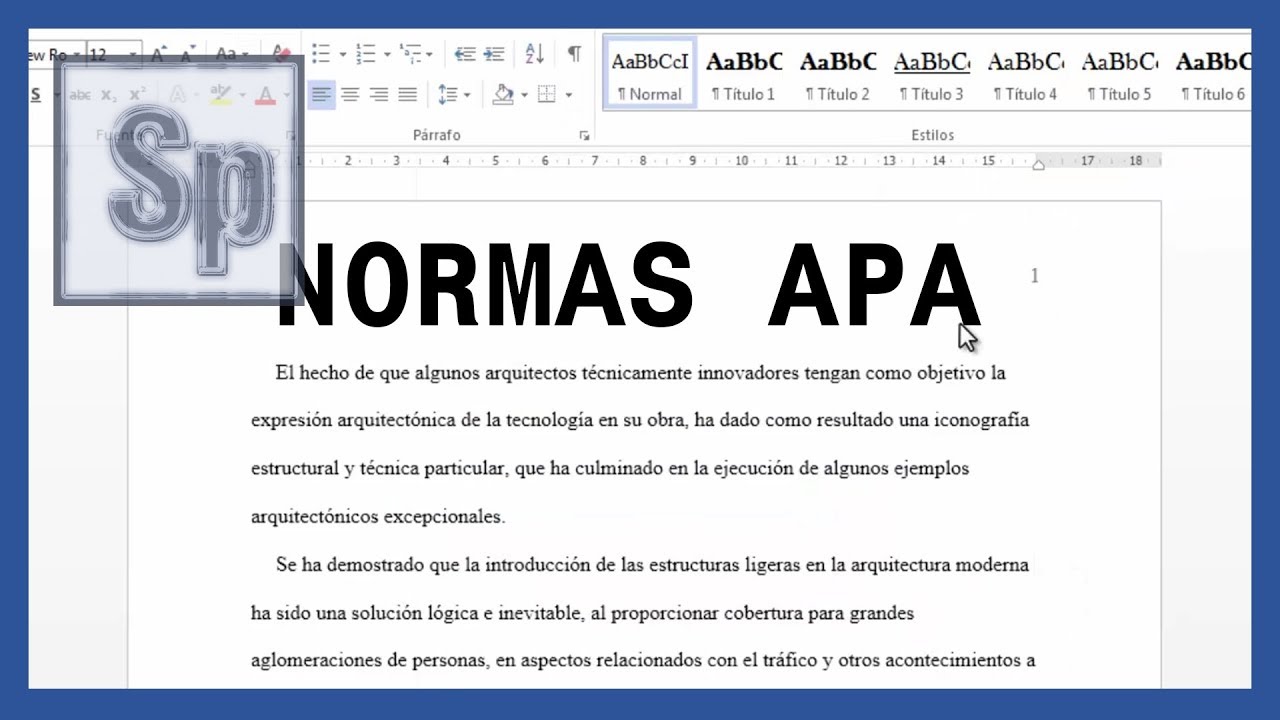This screenshot has height=720, width=1280.
Task: Click the clear formatting eraser icon
Action: pyautogui.click(x=281, y=54)
